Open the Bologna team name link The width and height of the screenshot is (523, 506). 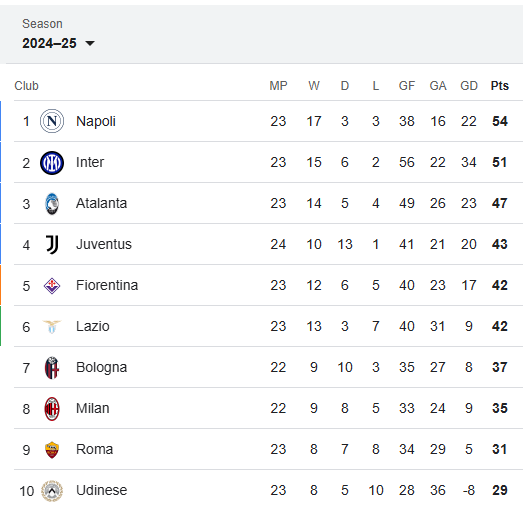tap(101, 368)
